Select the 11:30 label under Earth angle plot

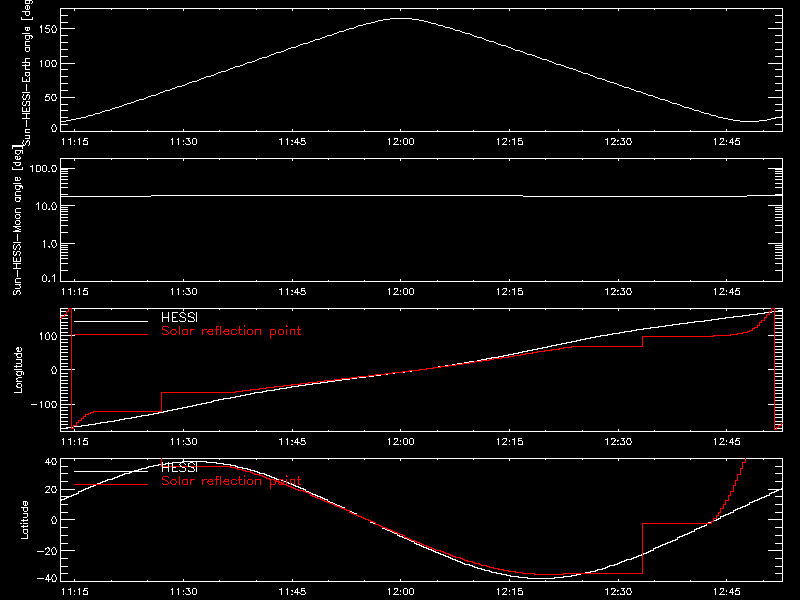[183, 142]
